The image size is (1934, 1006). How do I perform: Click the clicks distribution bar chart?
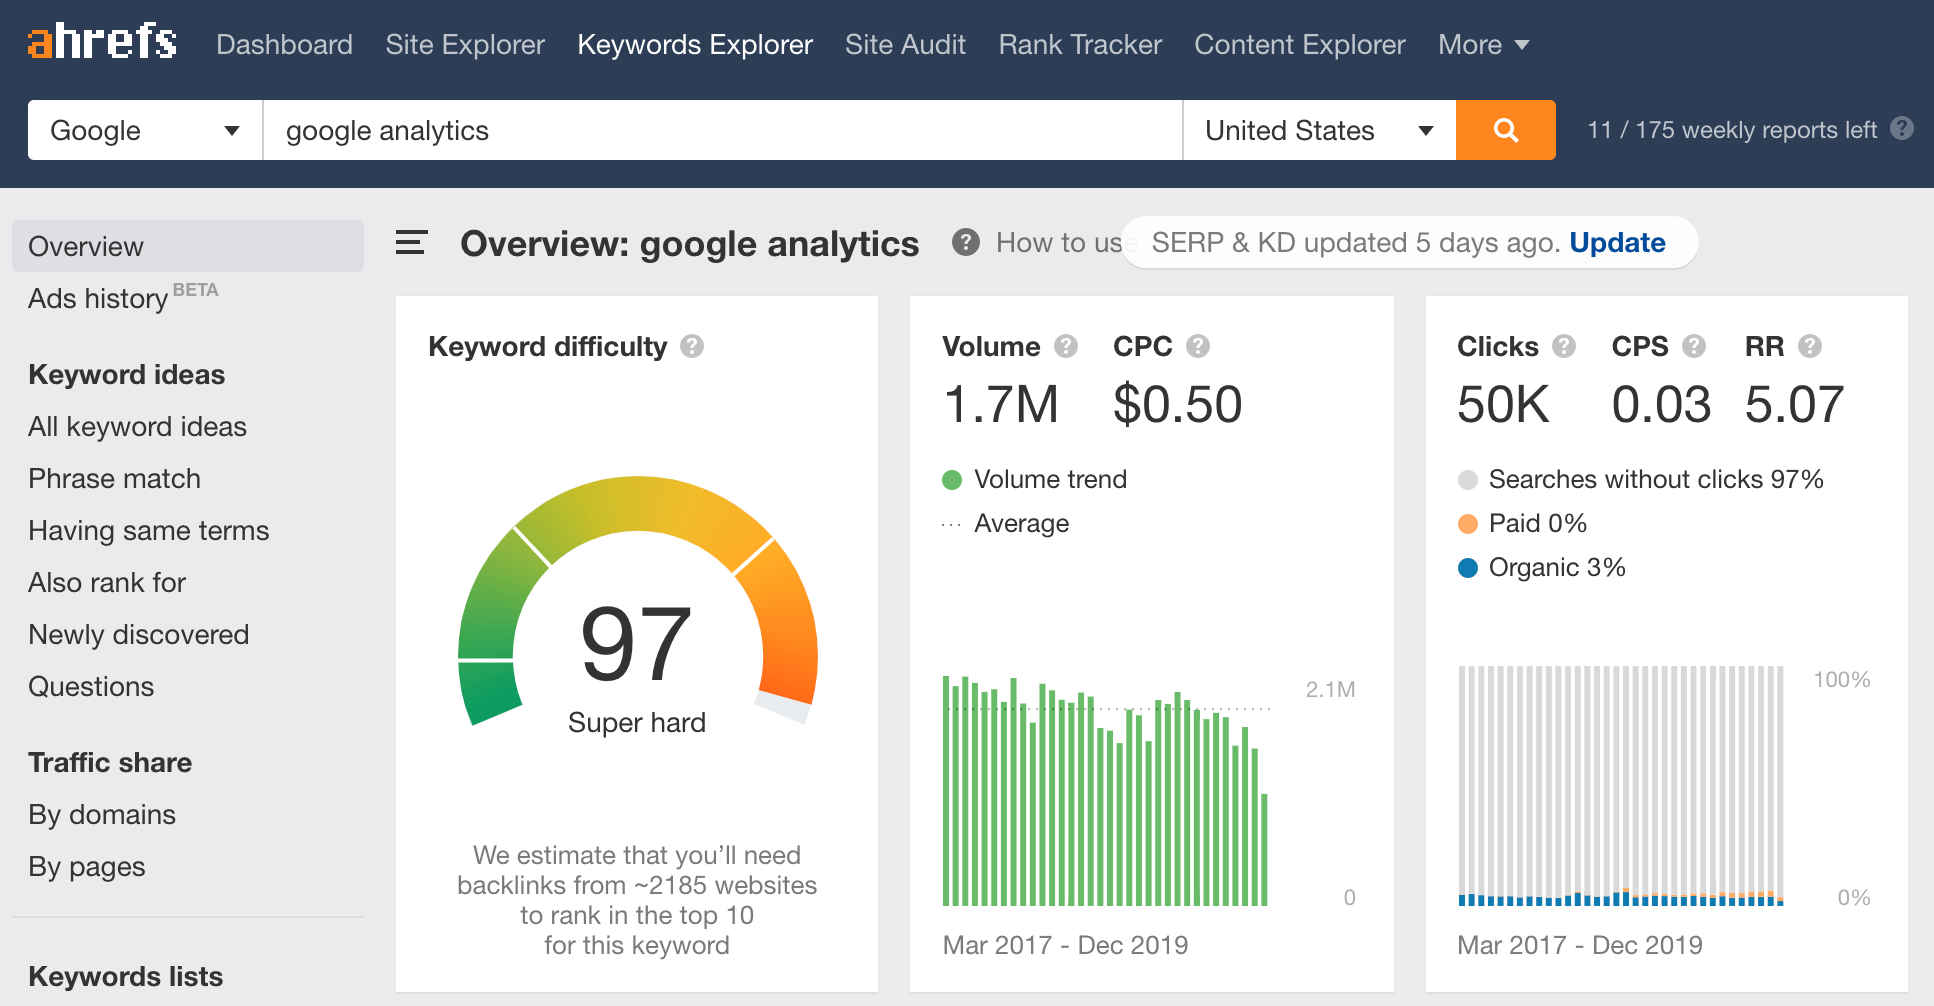point(1621,786)
